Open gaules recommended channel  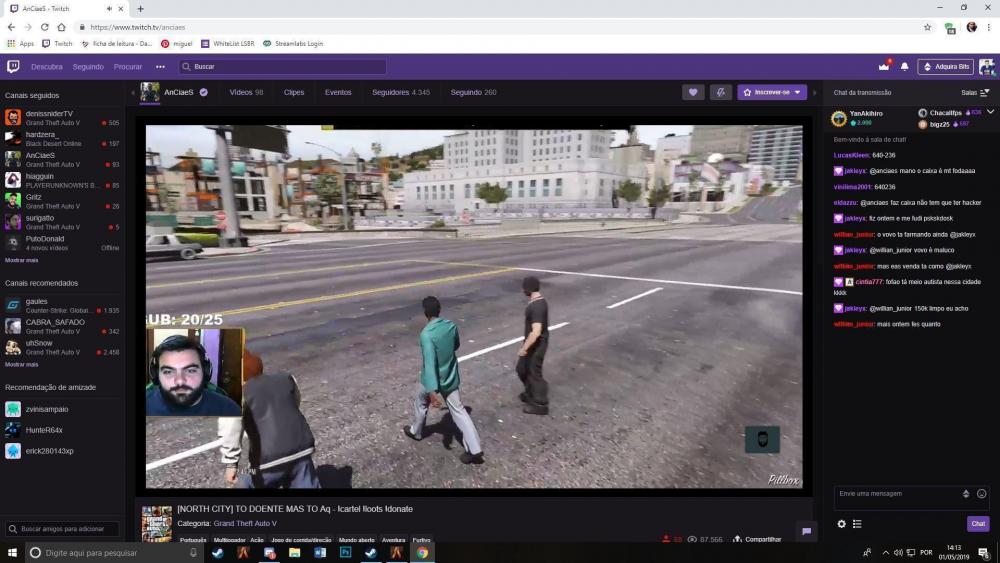62,305
